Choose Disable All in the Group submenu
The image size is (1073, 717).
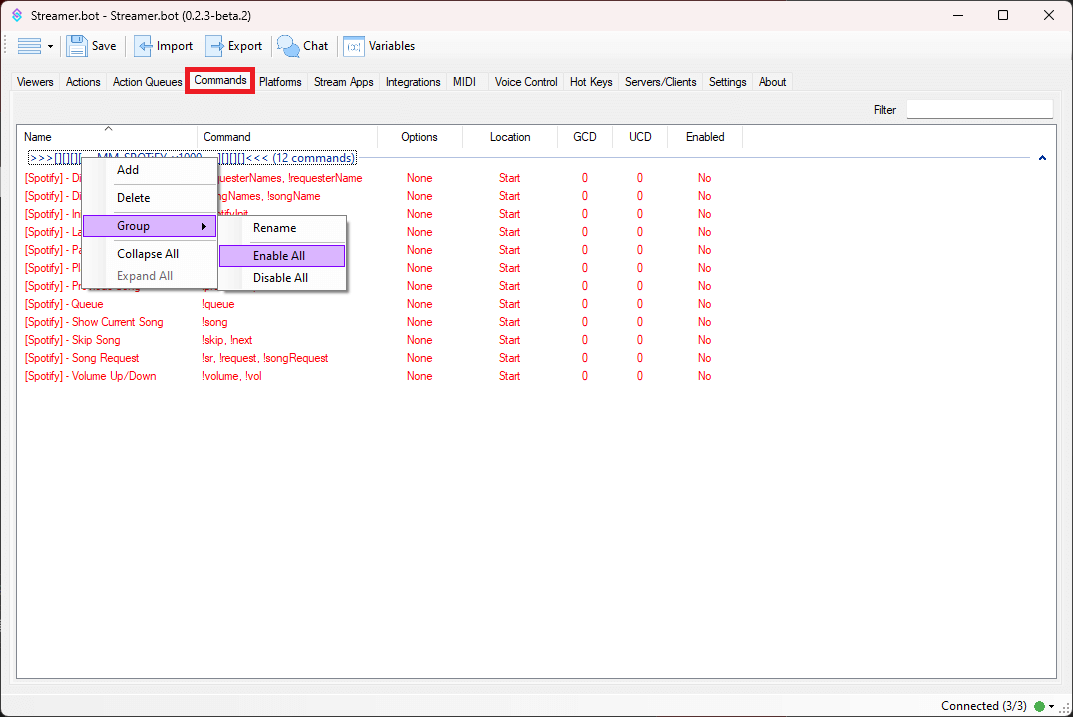pos(282,278)
